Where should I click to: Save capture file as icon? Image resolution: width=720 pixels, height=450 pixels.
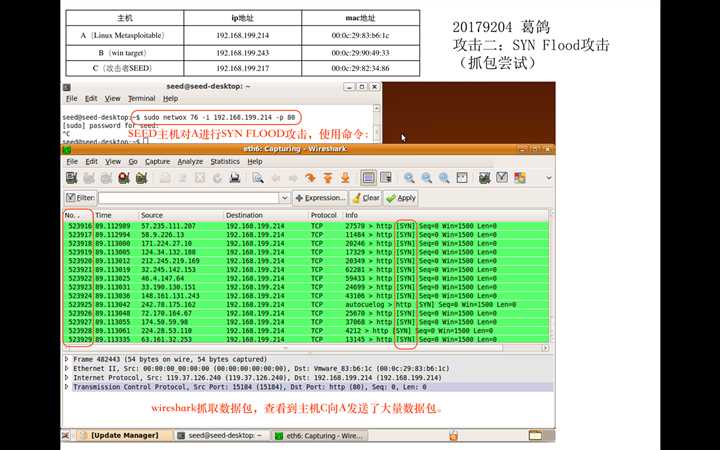pos(182,178)
